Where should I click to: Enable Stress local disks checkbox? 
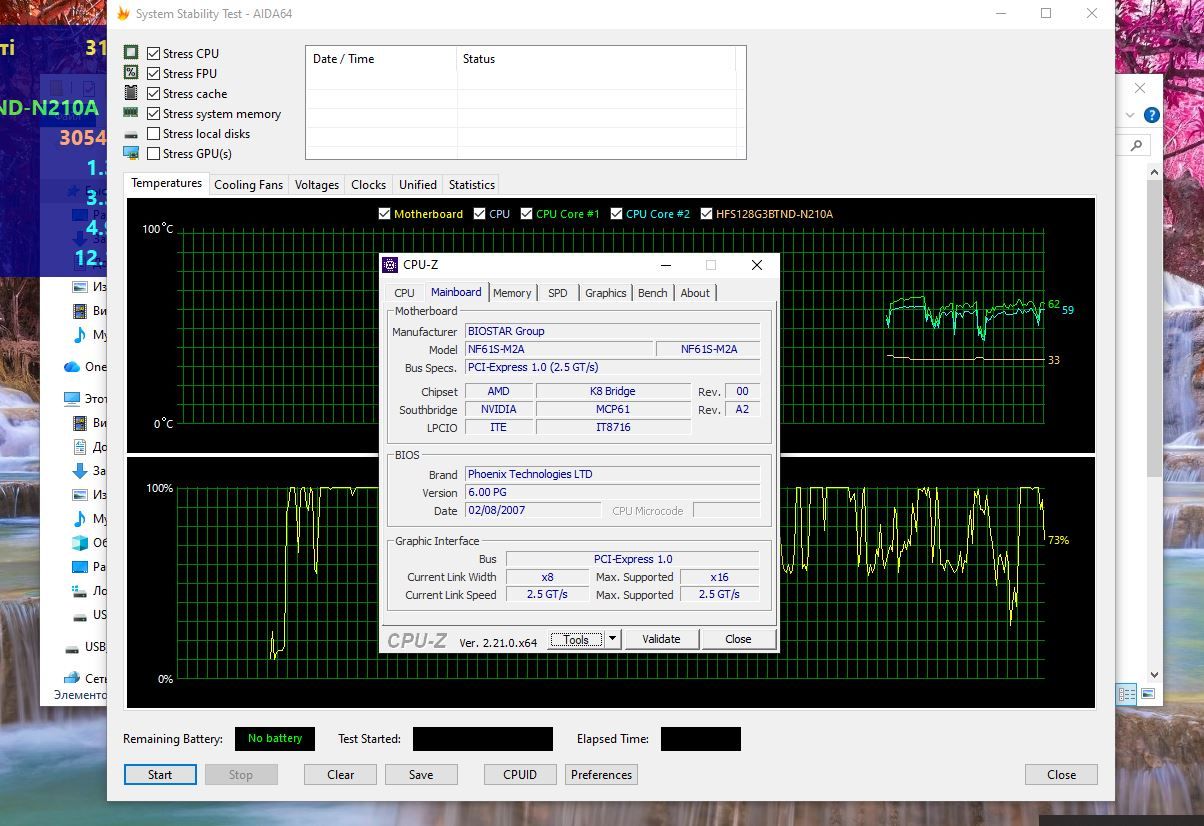click(x=153, y=133)
